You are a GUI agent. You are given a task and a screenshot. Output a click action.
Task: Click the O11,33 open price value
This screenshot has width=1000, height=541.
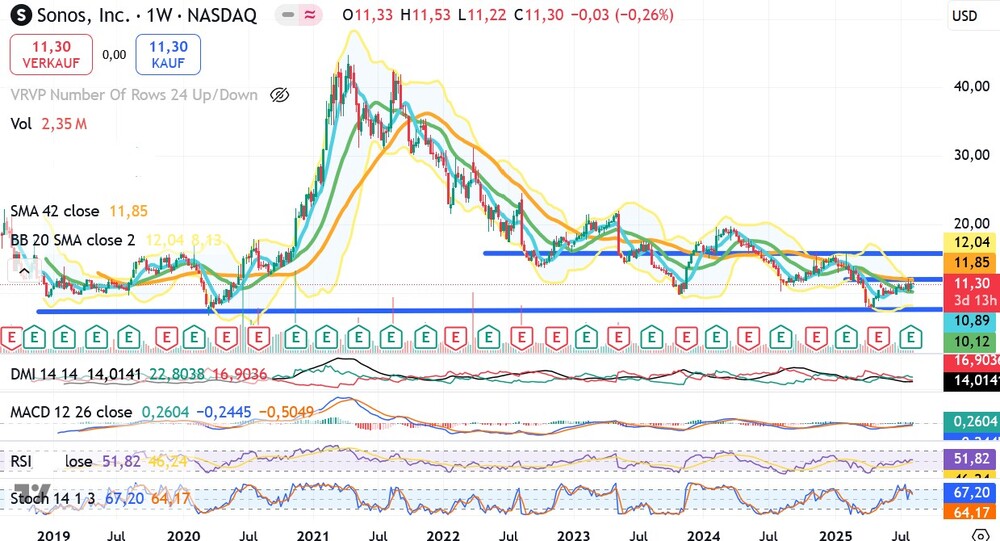click(x=367, y=15)
